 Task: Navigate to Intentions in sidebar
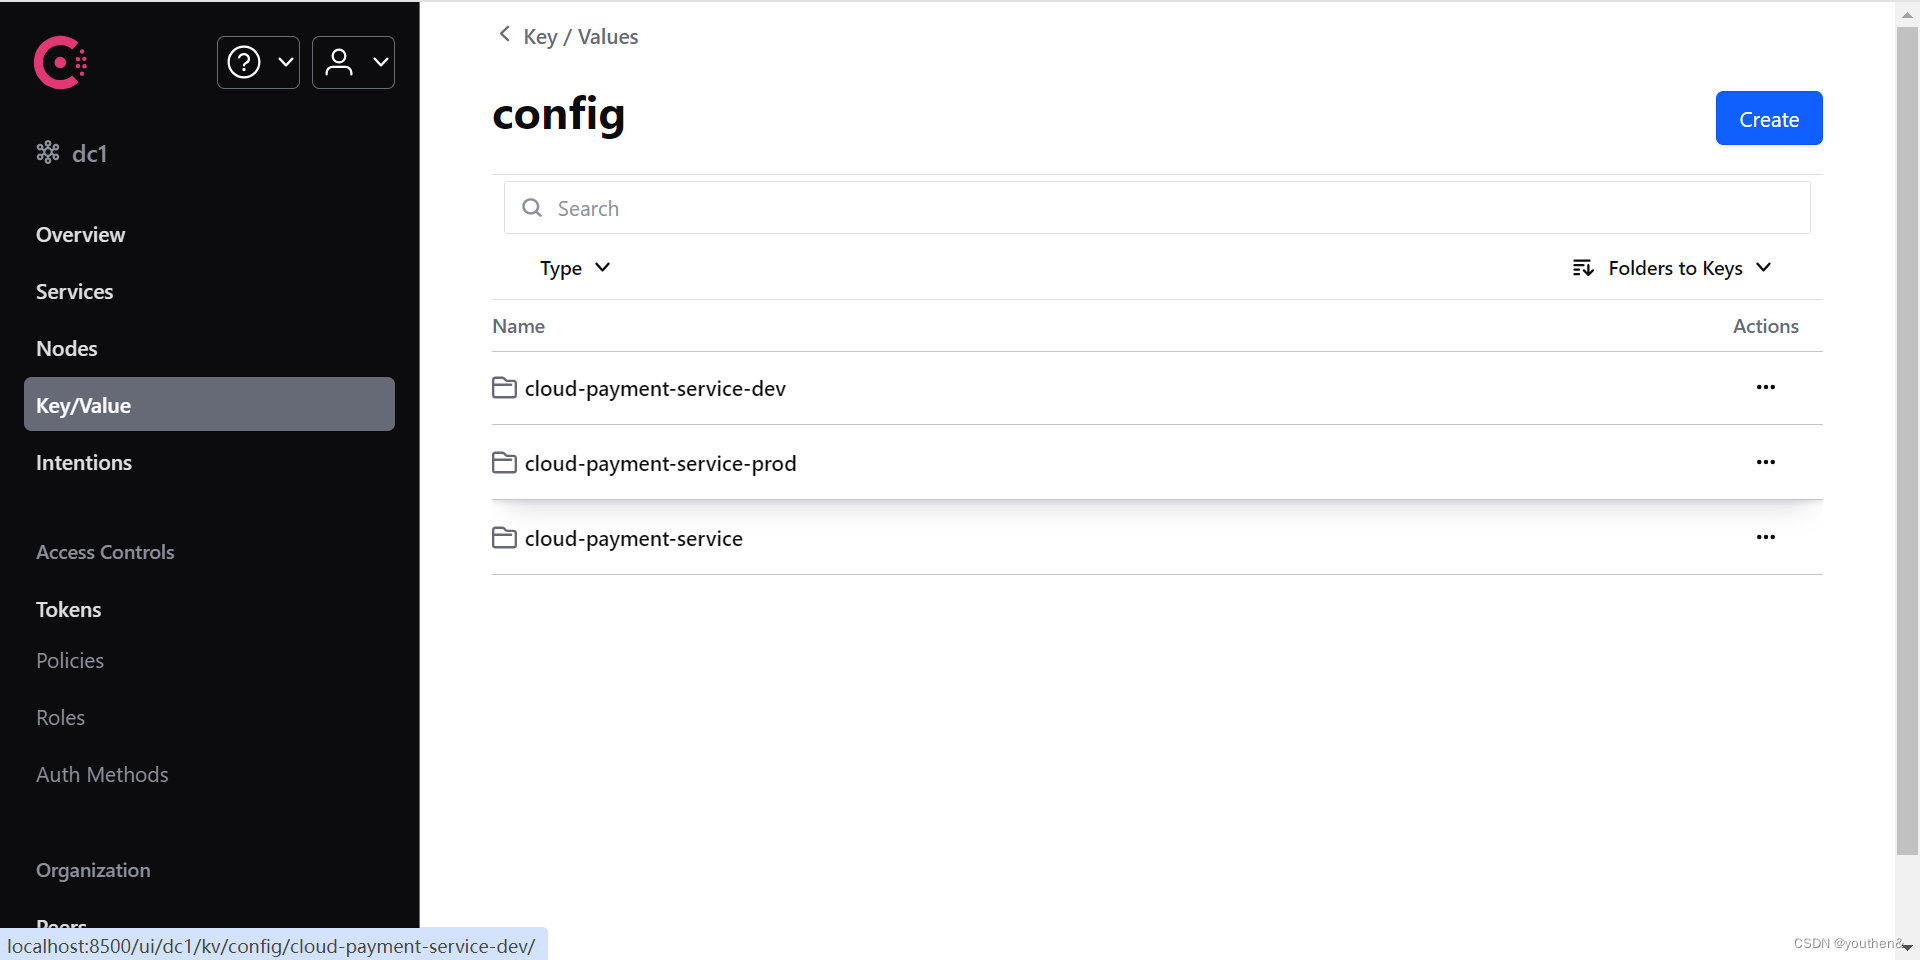[84, 463]
